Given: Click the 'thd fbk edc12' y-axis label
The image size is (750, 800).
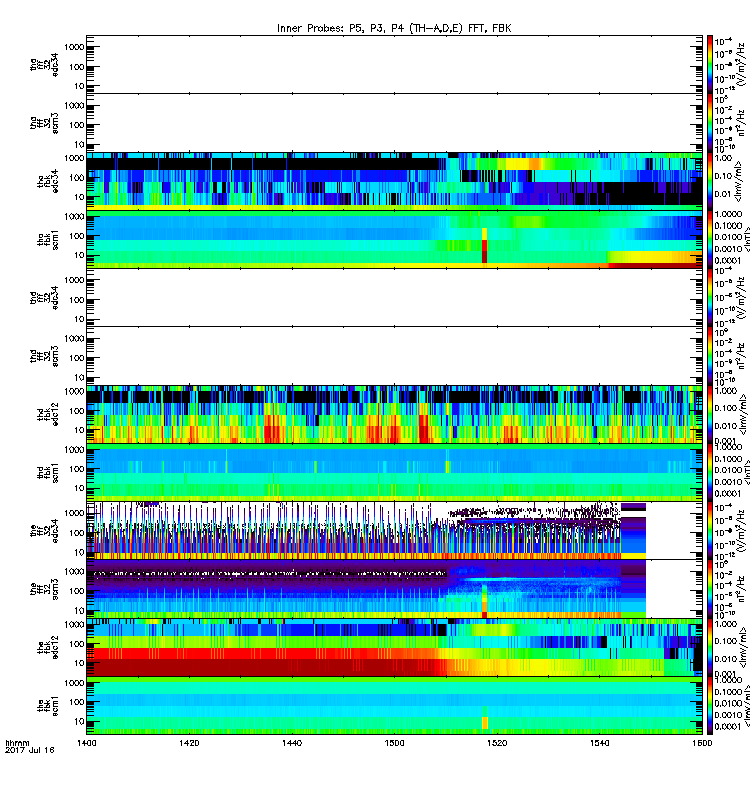Looking at the screenshot, I should click(48, 414).
